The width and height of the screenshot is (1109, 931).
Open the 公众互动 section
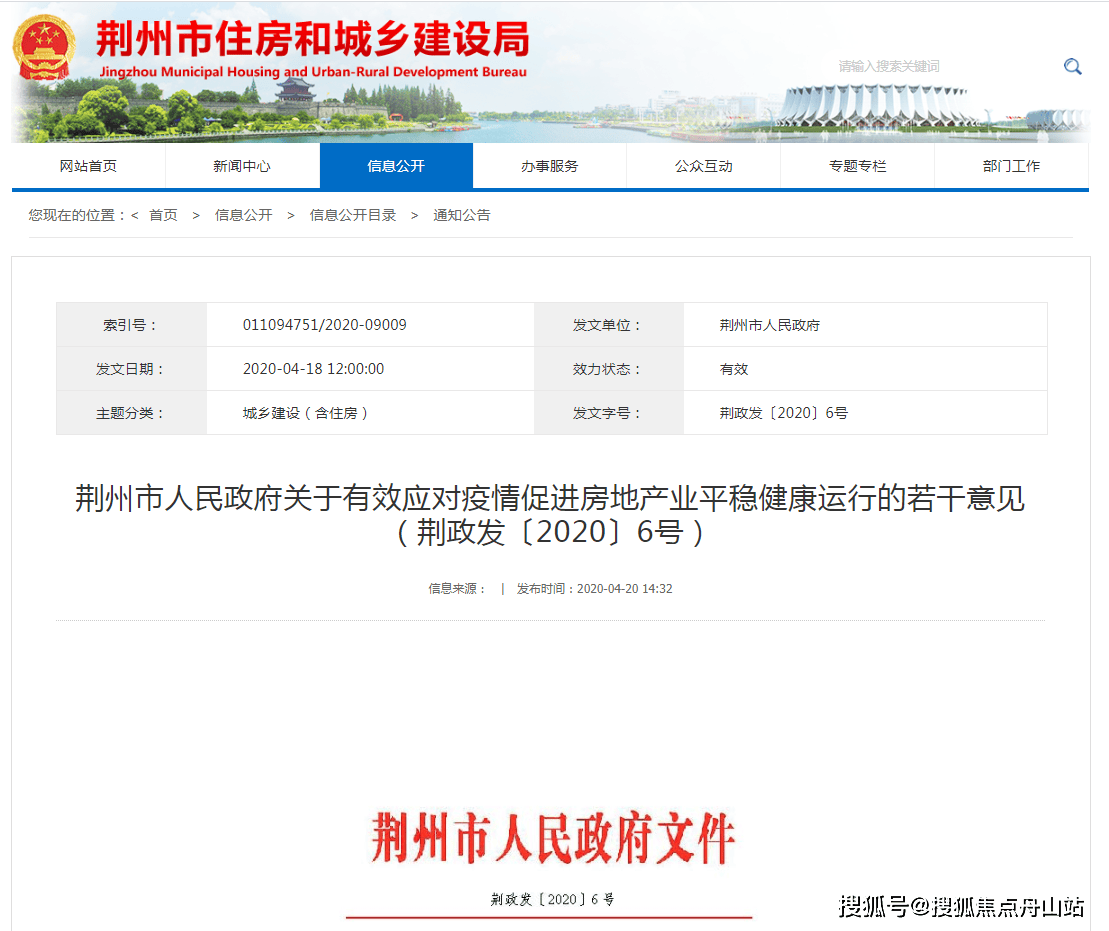point(703,166)
